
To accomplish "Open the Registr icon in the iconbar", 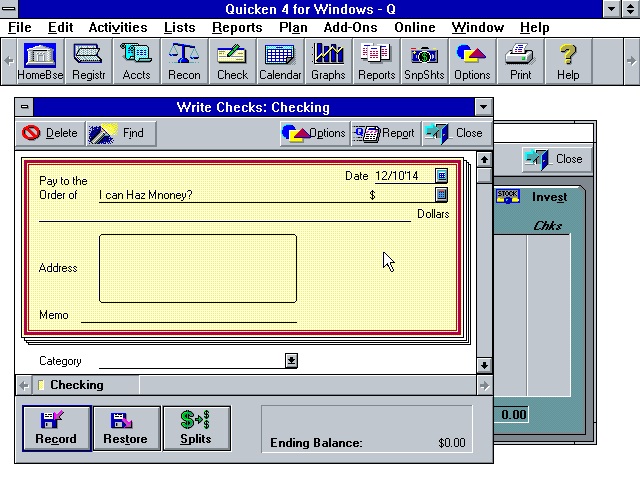I will click(88, 61).
